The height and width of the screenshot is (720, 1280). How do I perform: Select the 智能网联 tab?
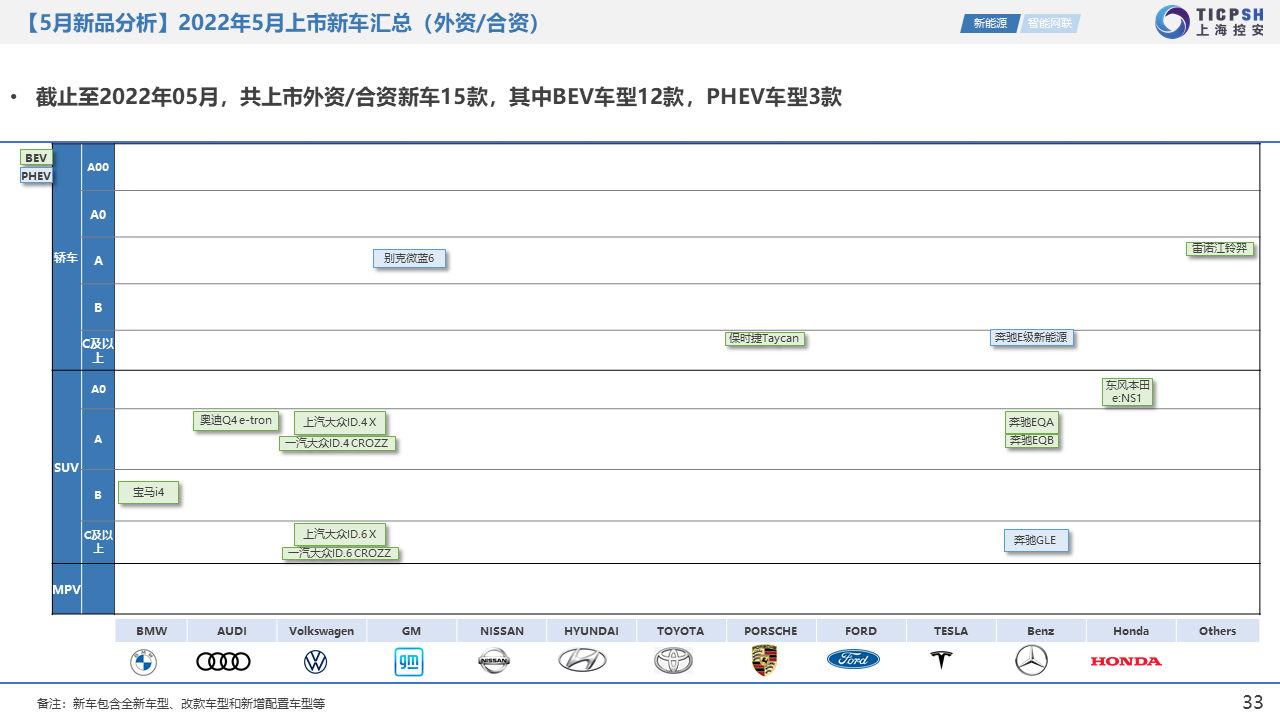(x=1049, y=23)
